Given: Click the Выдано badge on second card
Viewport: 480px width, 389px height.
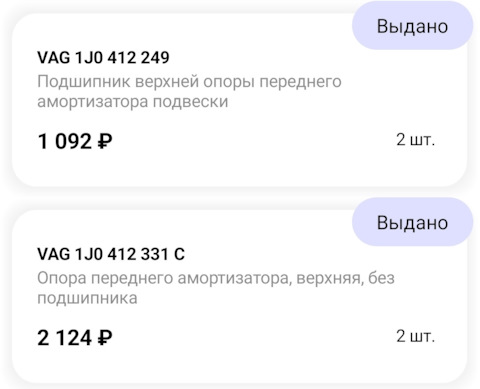Looking at the screenshot, I should coord(412,222).
